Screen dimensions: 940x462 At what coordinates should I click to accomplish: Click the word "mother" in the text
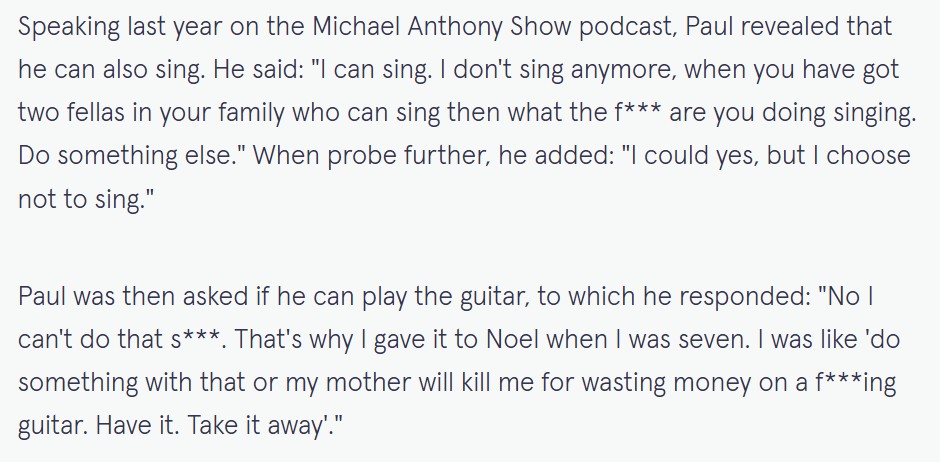pyautogui.click(x=367, y=382)
